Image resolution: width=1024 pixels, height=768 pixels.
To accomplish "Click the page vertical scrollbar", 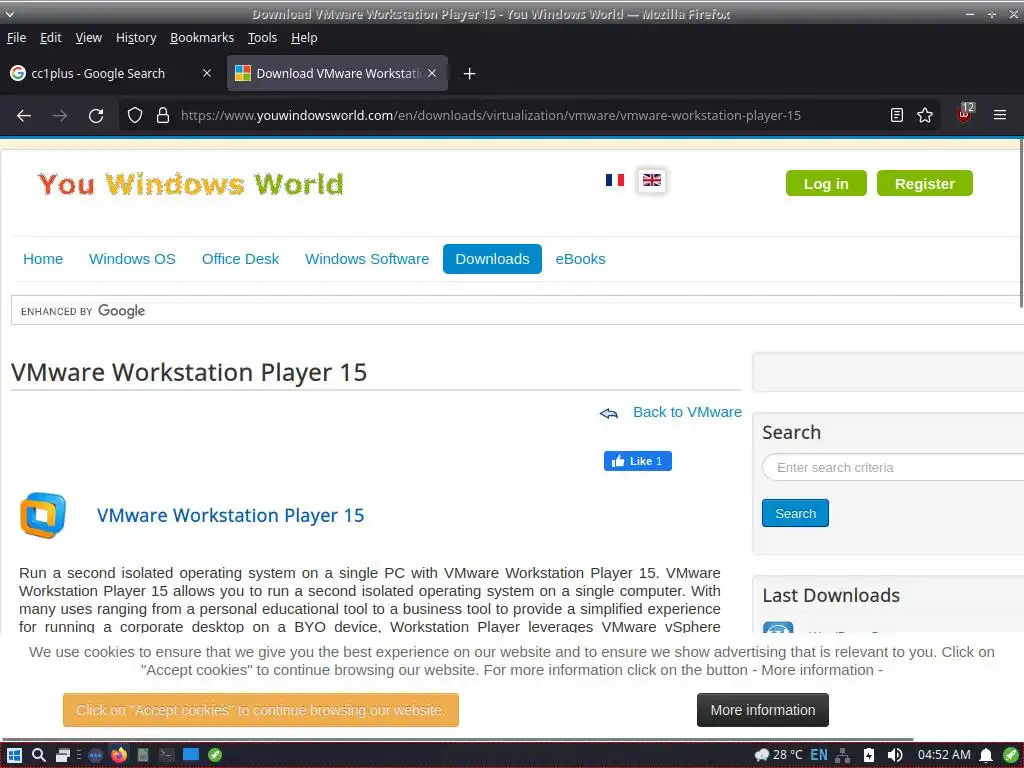I will [1020, 224].
